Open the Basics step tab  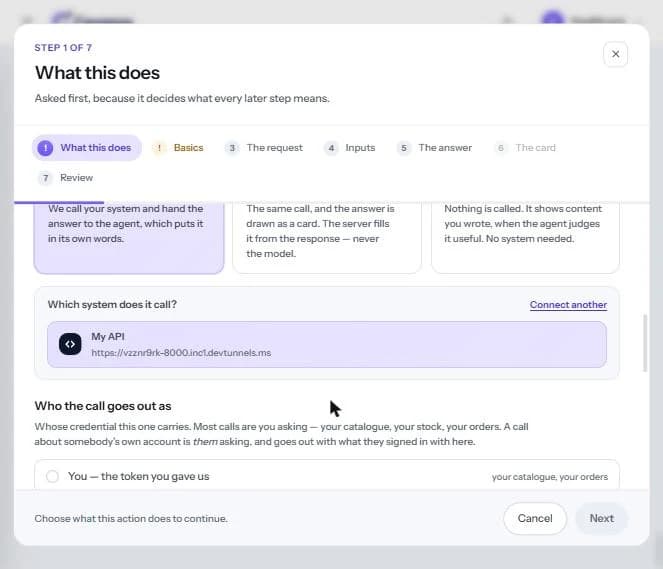click(x=178, y=148)
